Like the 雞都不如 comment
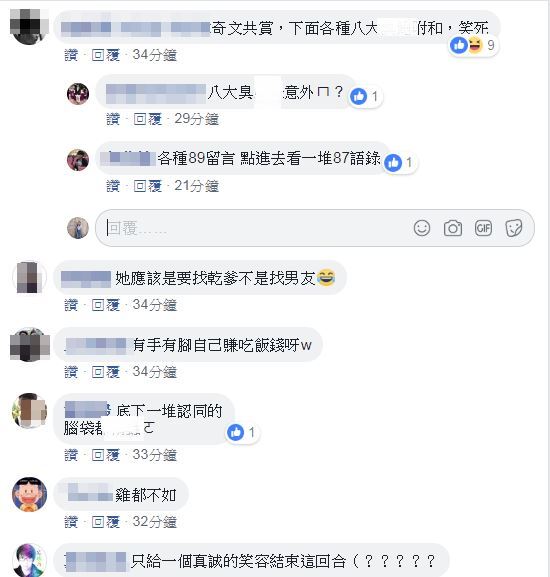 click(x=71, y=522)
